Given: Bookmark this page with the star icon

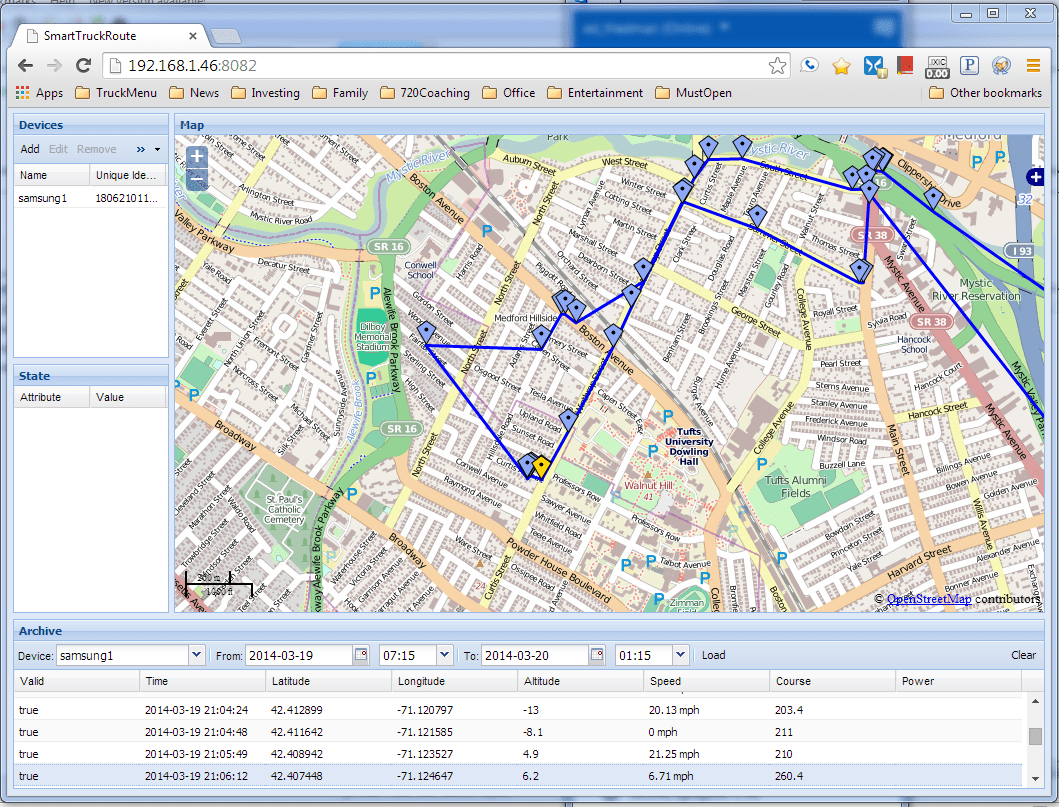Looking at the screenshot, I should (777, 66).
